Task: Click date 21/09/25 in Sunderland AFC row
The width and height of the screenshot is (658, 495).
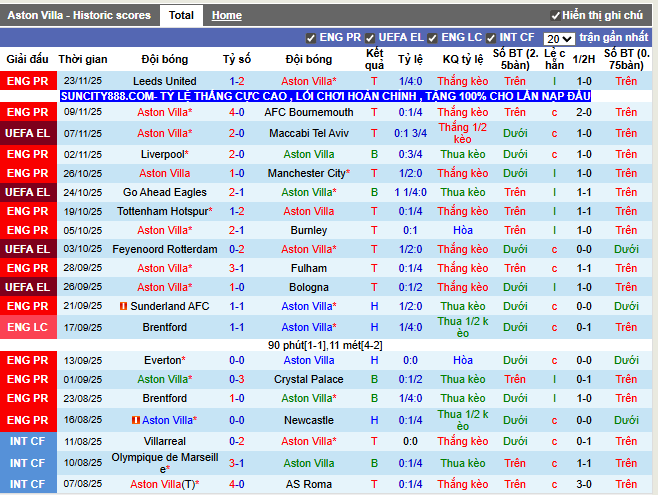Action: coord(83,306)
